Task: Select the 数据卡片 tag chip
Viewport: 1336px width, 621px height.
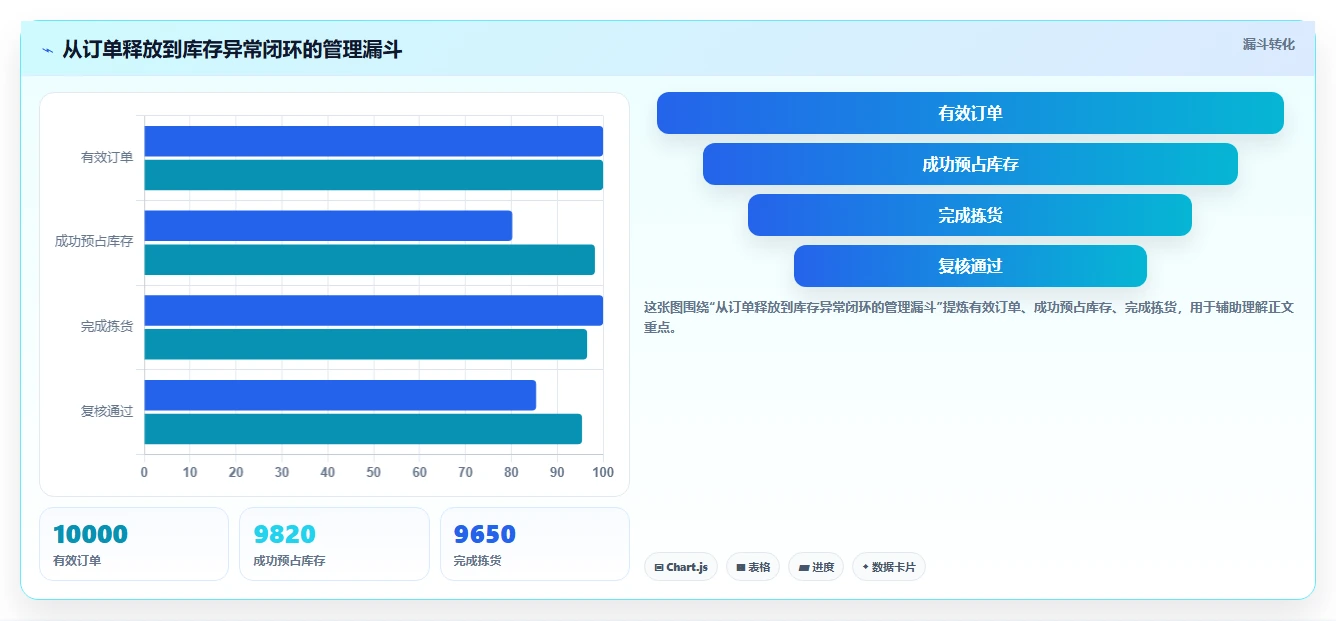Action: tap(889, 567)
